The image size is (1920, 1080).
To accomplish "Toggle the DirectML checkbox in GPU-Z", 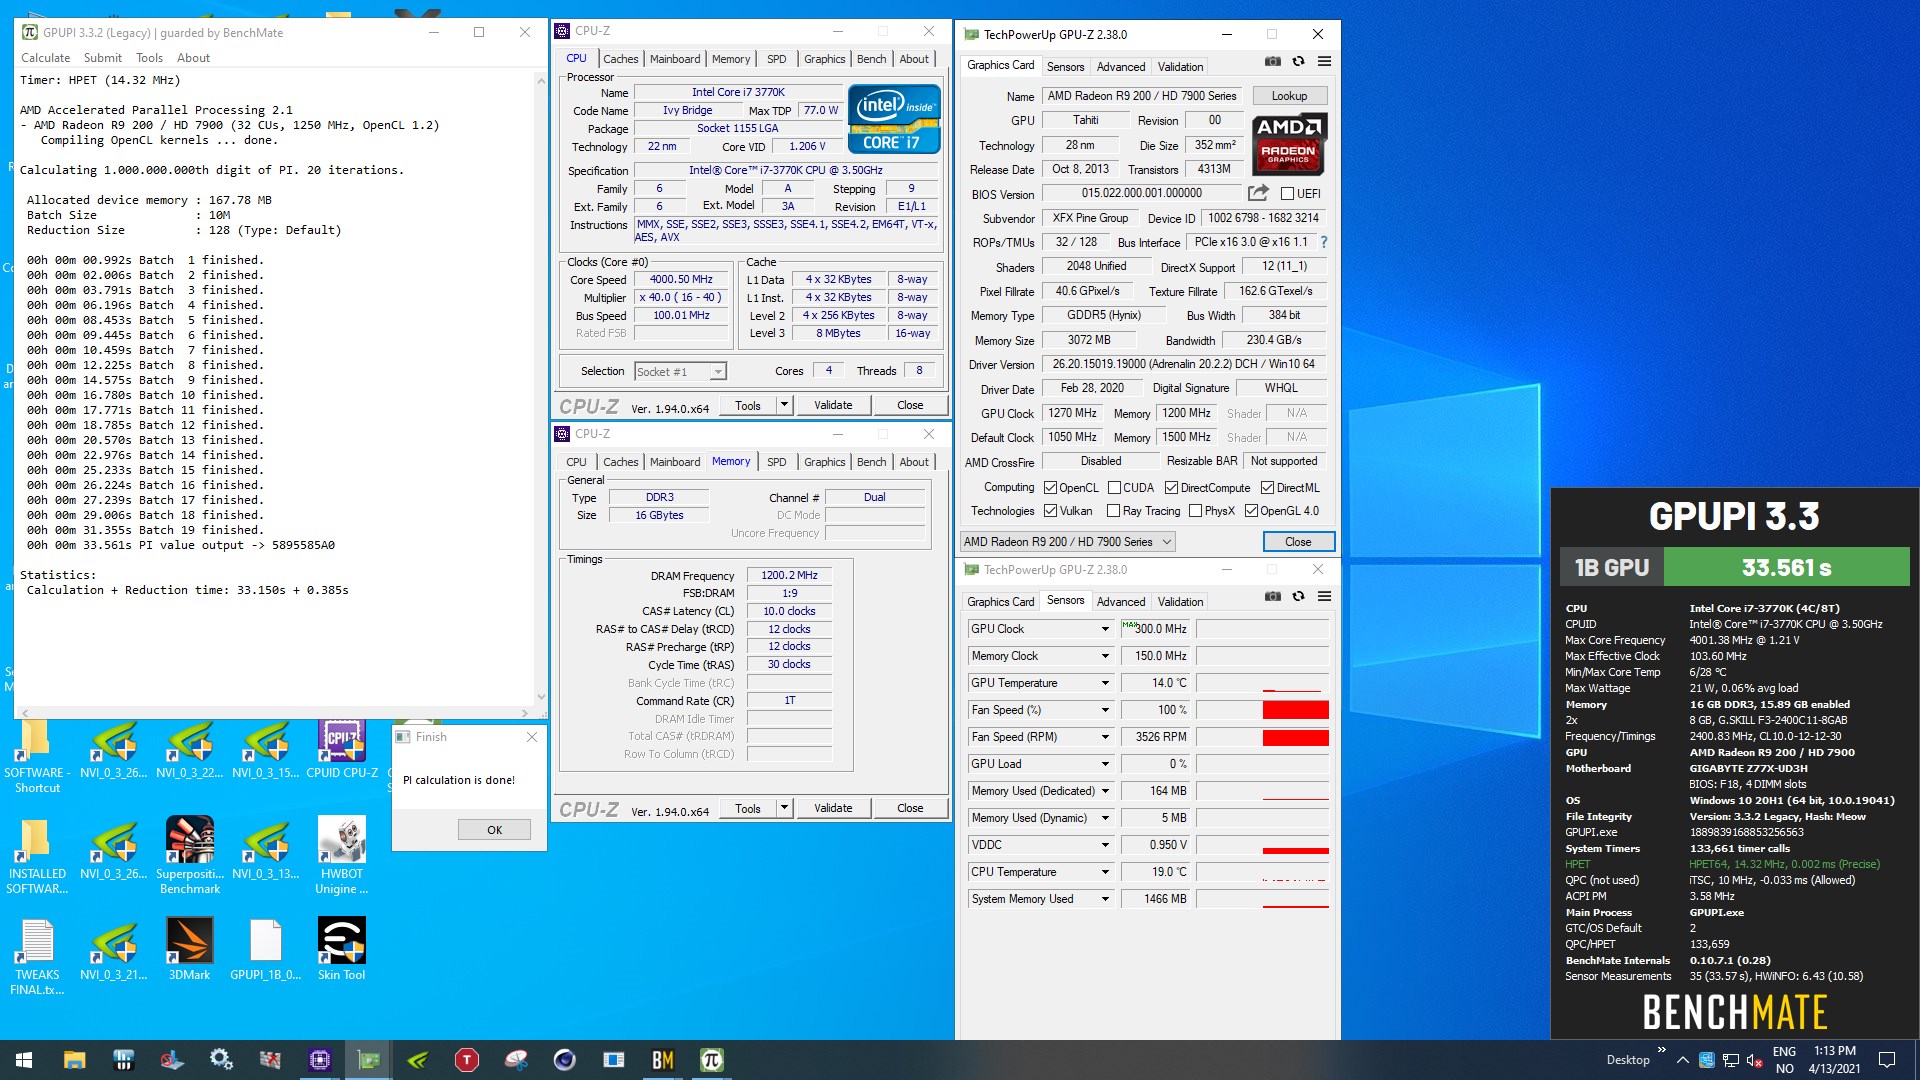I will (x=1267, y=488).
